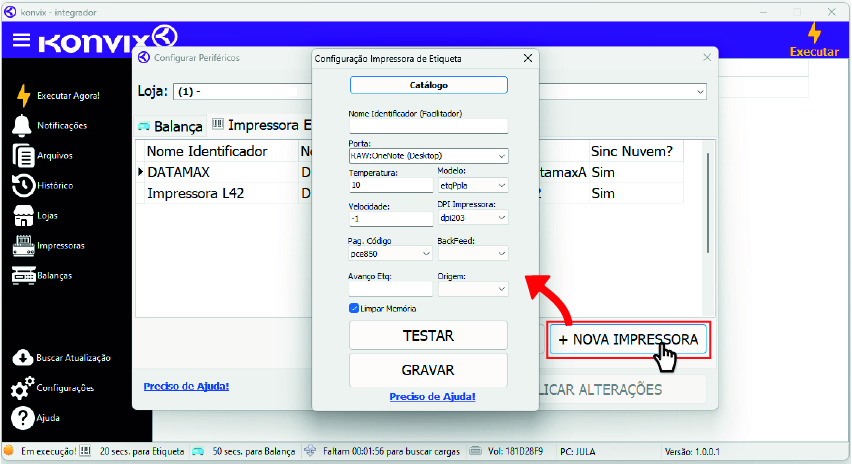Close the Configuração Impressora de Etiqueta dialog

coord(528,58)
